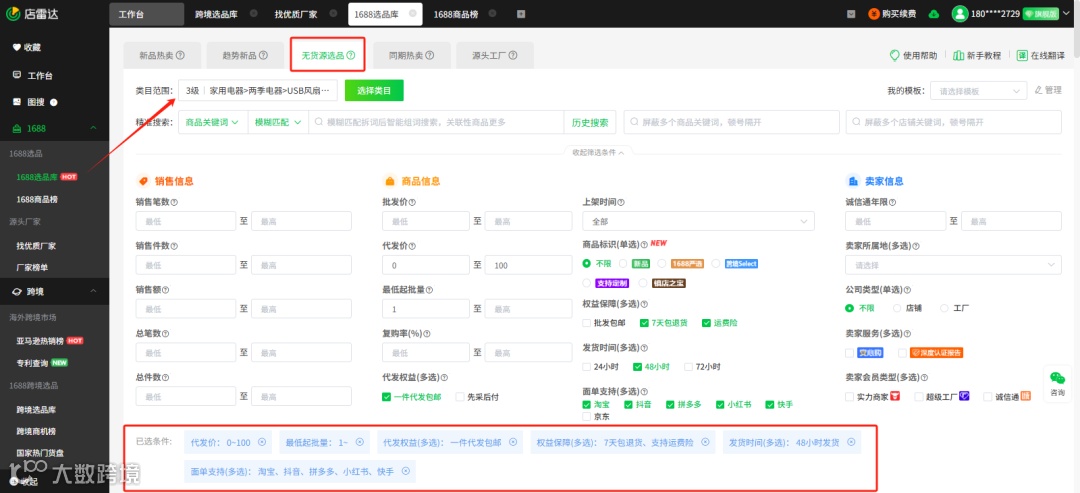Viewport: 1080px width, 493px height.
Task: Uncheck 一件代发包邮 checkbox
Action: tap(386, 397)
